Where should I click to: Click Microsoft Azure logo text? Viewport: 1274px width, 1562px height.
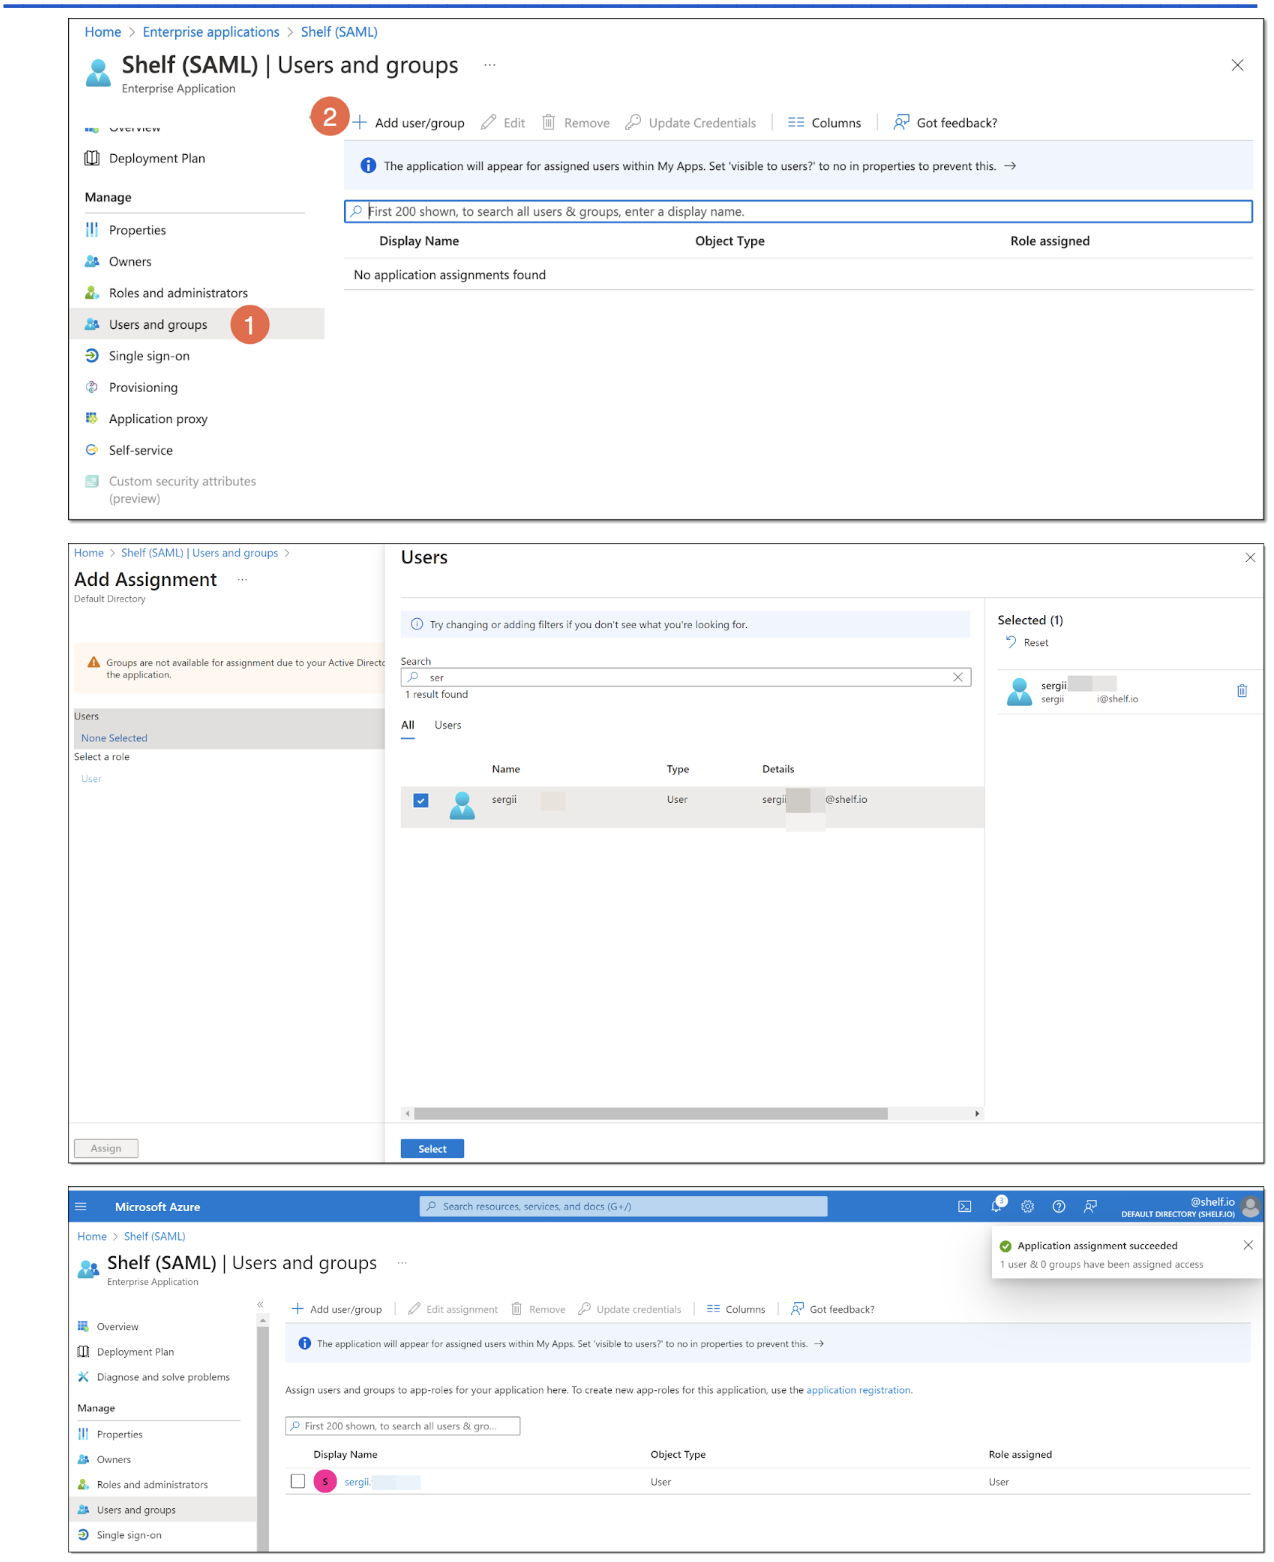point(157,1207)
